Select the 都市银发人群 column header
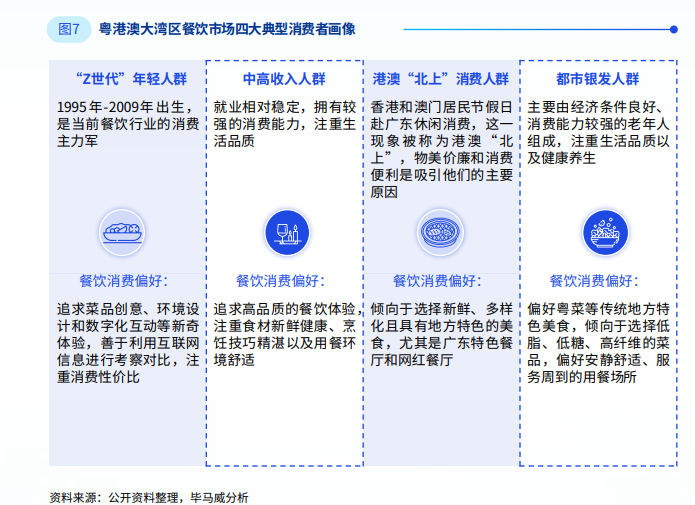Screen dimensions: 695x505 click(x=598, y=78)
